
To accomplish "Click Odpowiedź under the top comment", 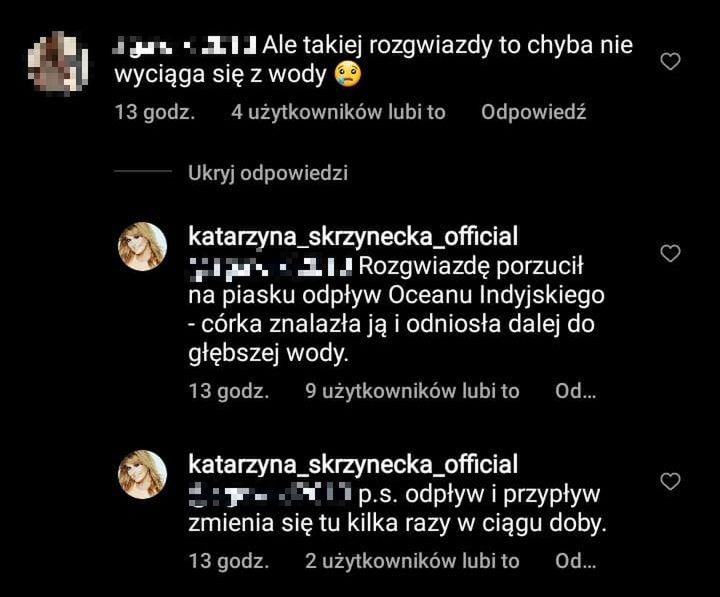I will pyautogui.click(x=534, y=112).
